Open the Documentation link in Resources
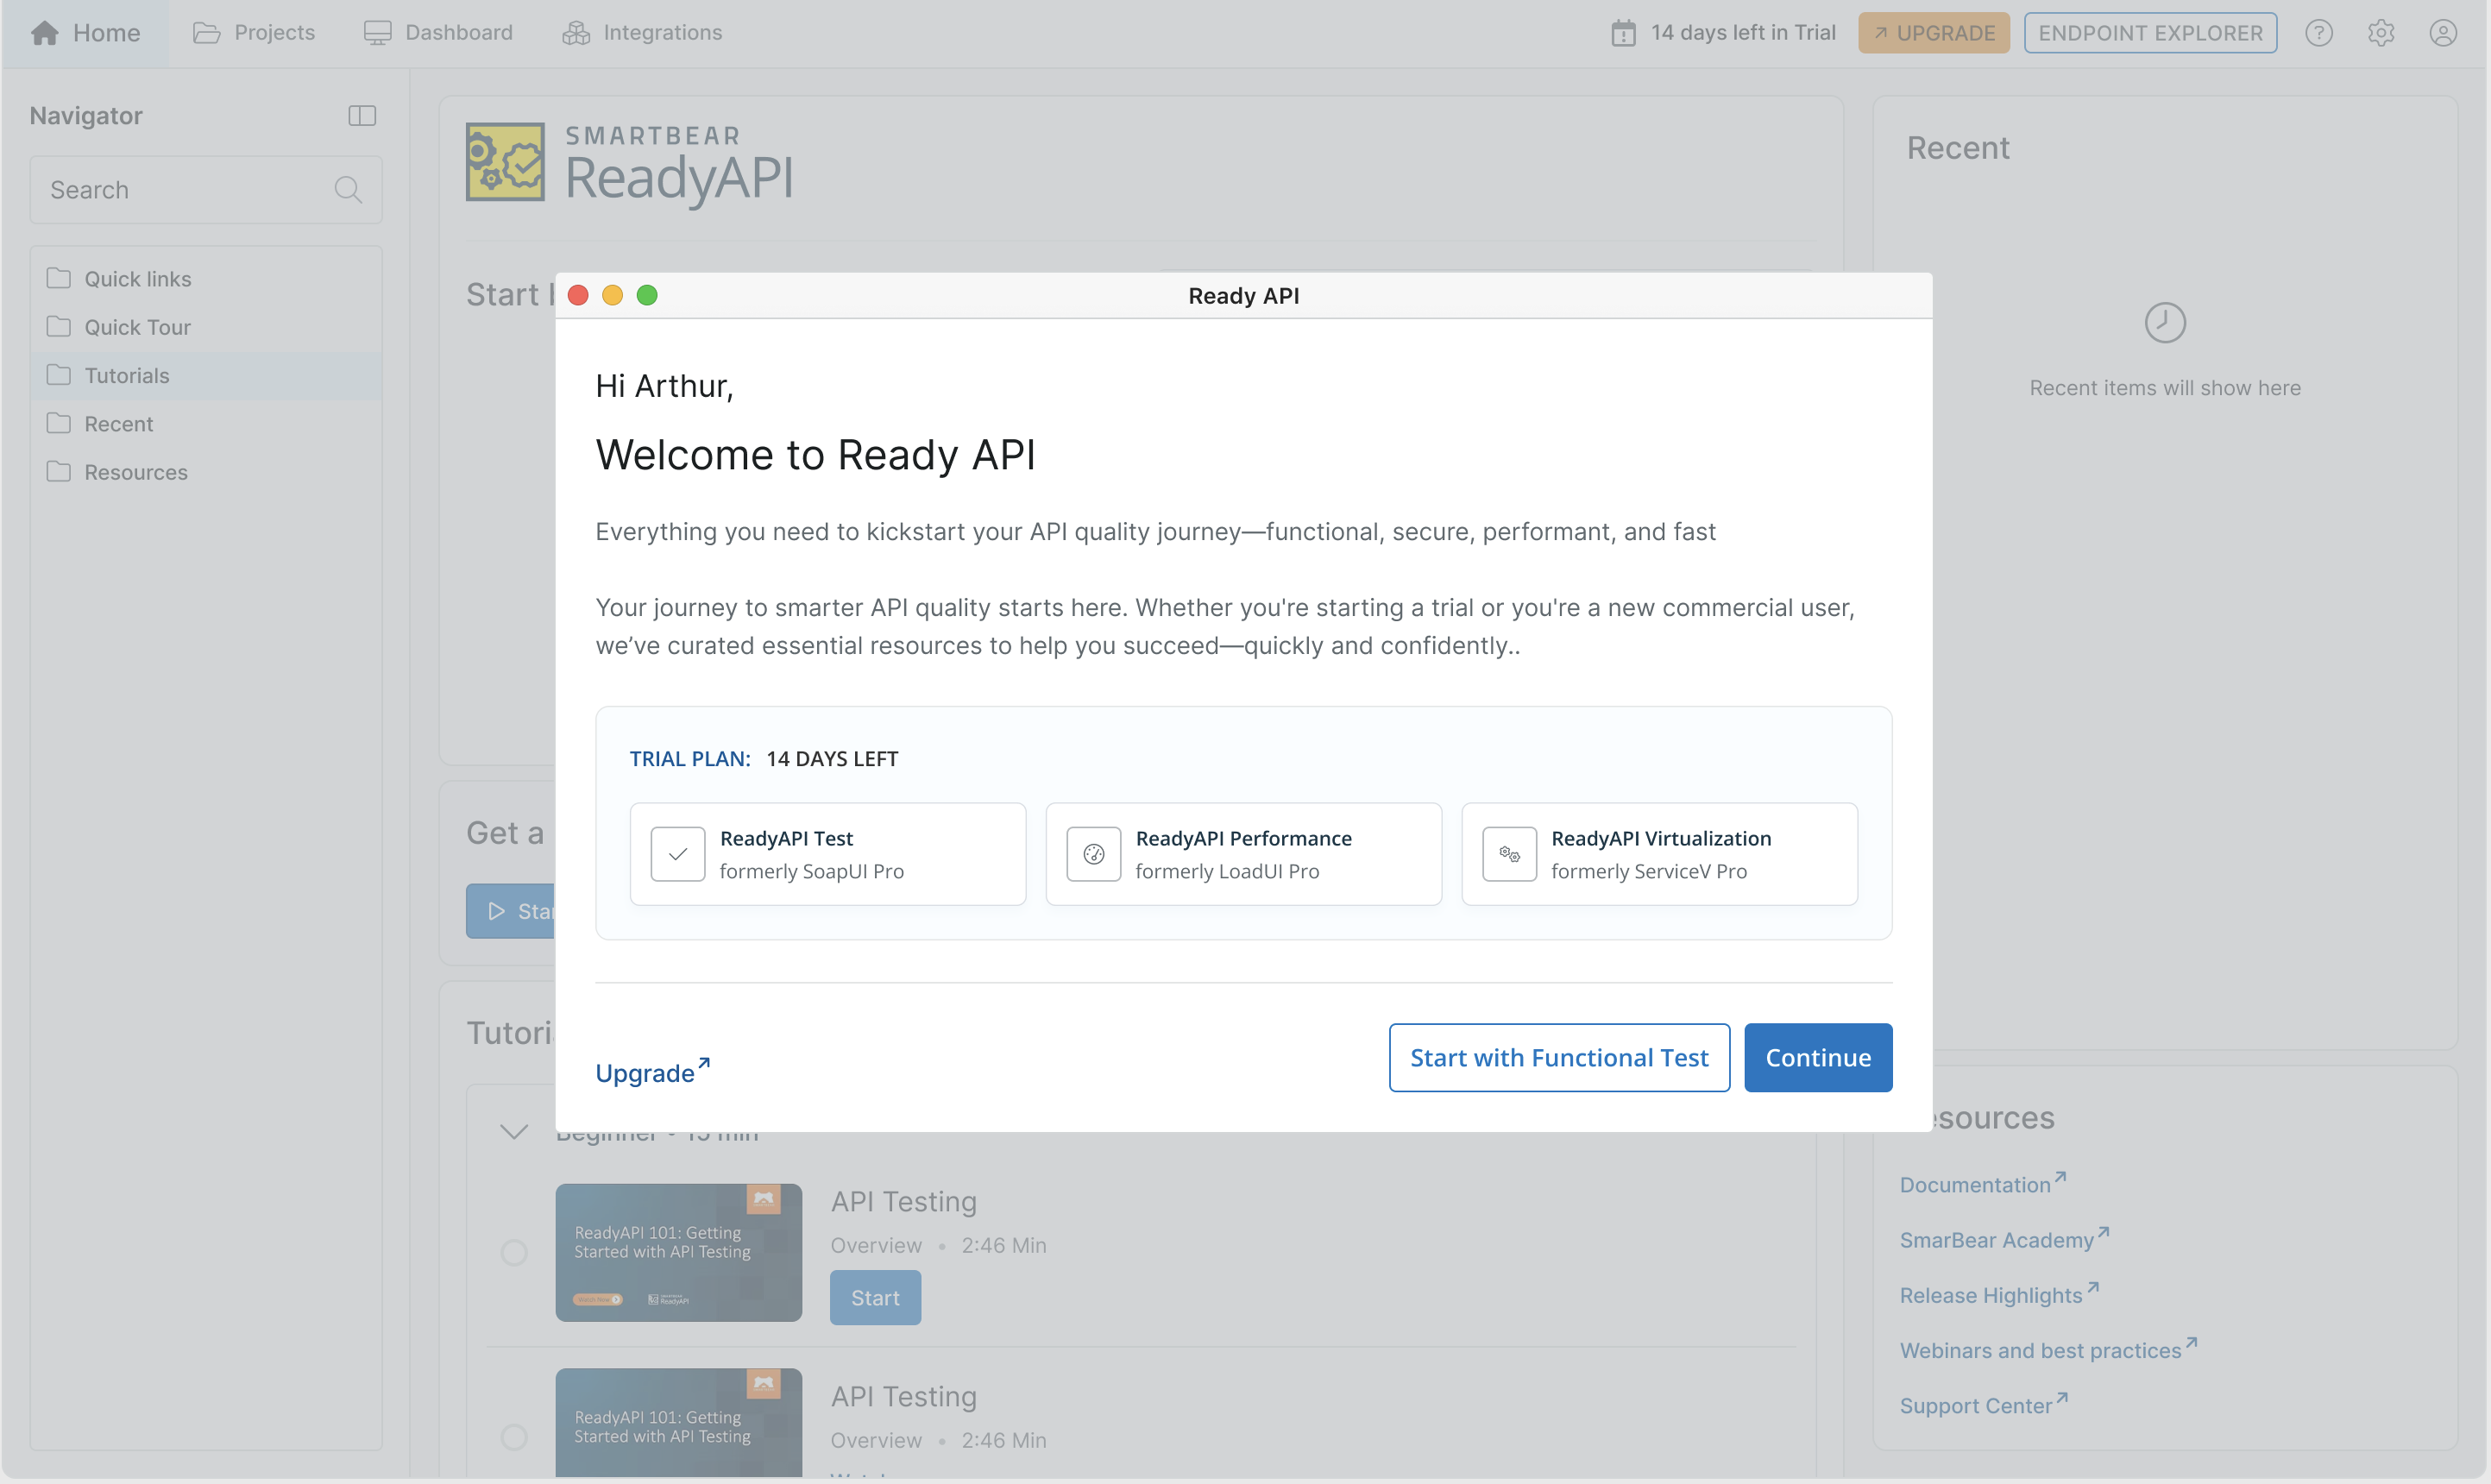Viewport: 2491px width, 1484px height. point(1975,1184)
